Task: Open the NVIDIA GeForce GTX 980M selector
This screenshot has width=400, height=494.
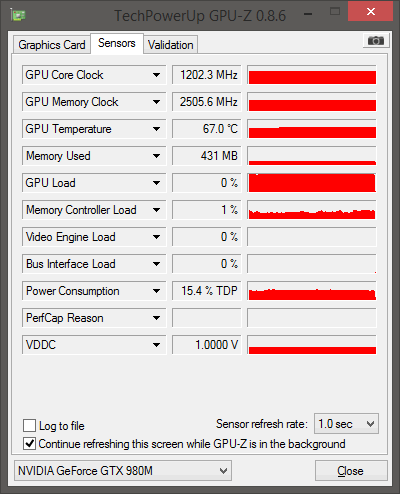Action: (x=123, y=471)
